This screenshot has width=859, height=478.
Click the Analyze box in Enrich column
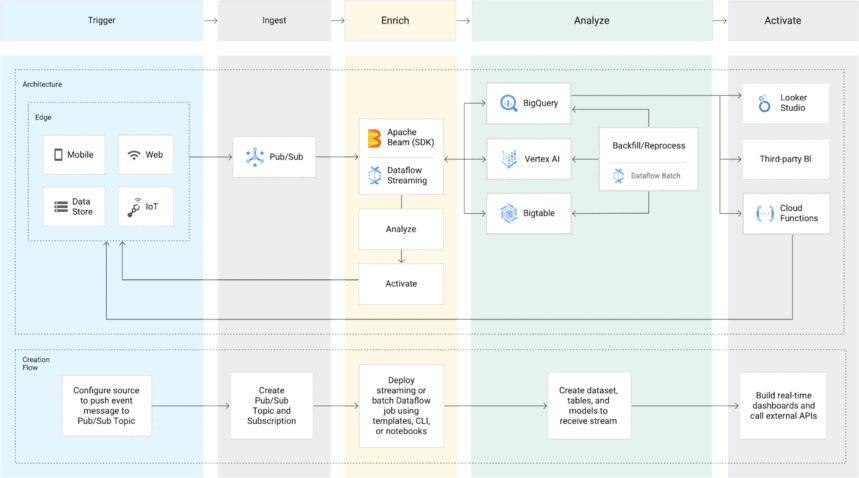[401, 229]
